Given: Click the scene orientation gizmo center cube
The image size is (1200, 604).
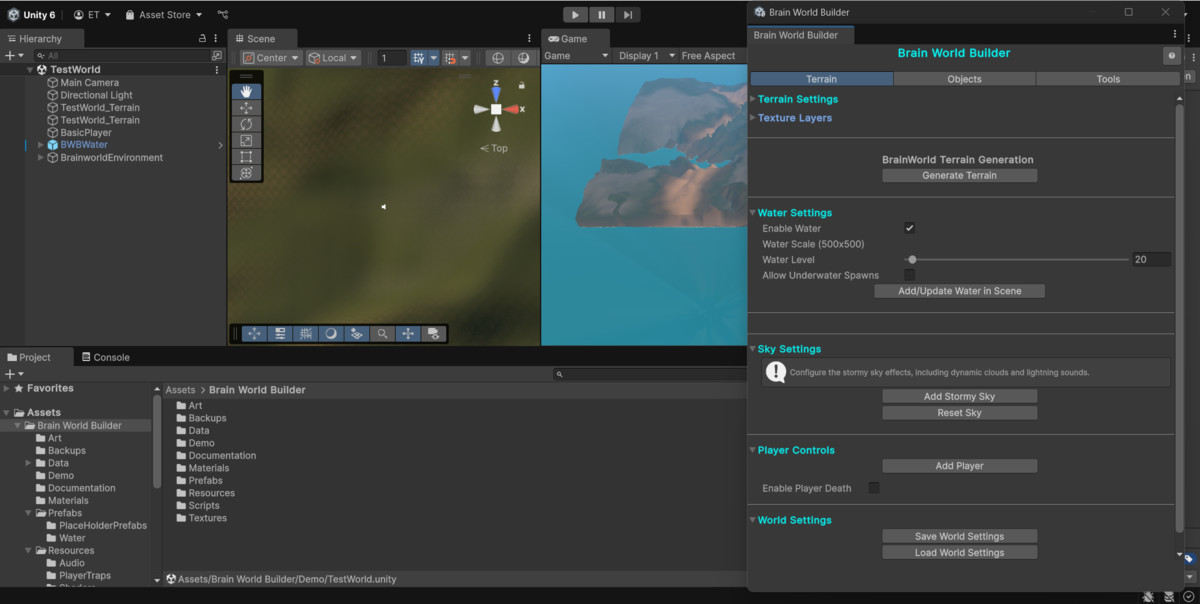Looking at the screenshot, I should click(x=496, y=109).
